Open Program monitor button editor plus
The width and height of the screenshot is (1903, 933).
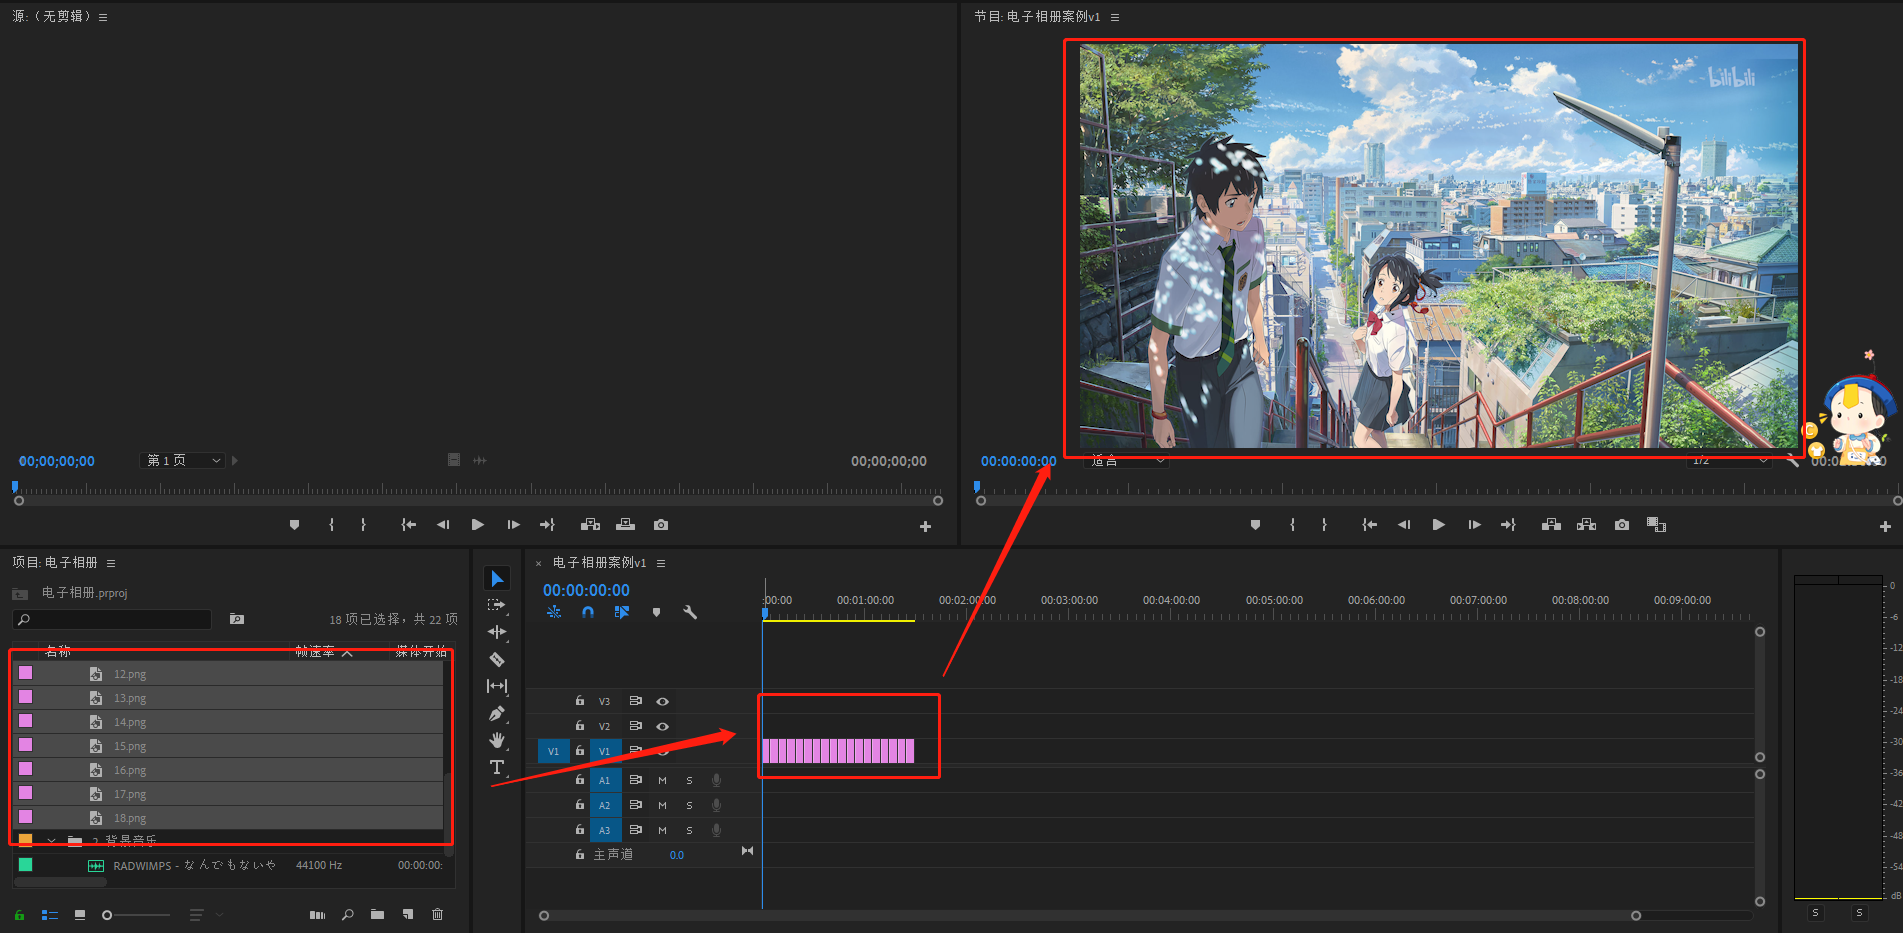[x=1885, y=526]
